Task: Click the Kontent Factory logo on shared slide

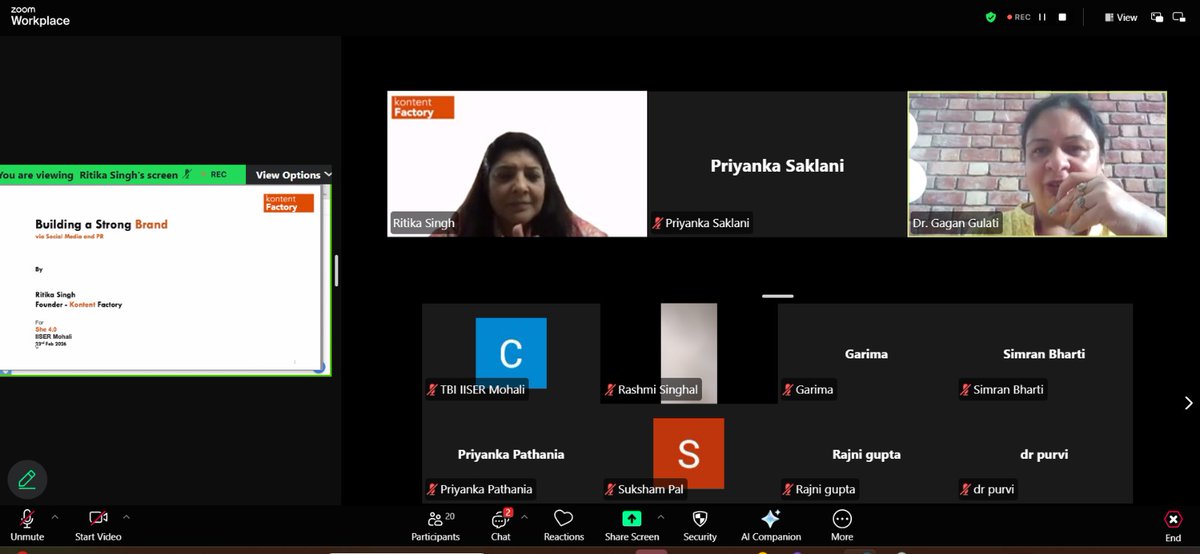Action: click(x=289, y=203)
